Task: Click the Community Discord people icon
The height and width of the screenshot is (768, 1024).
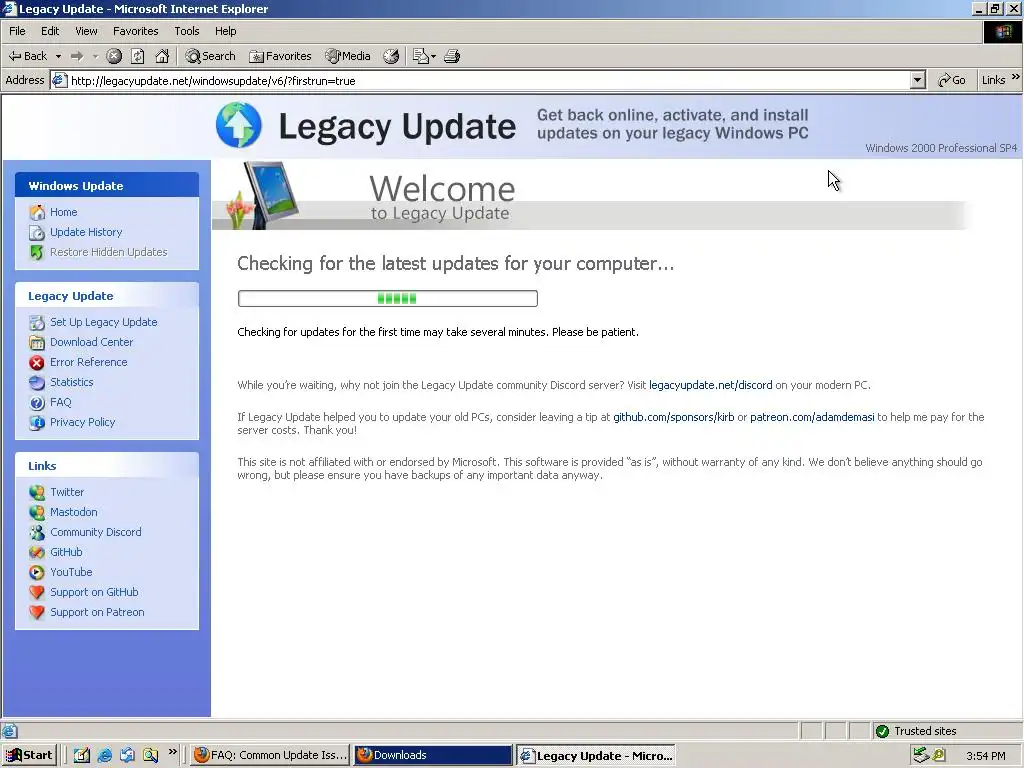Action: pyautogui.click(x=37, y=532)
